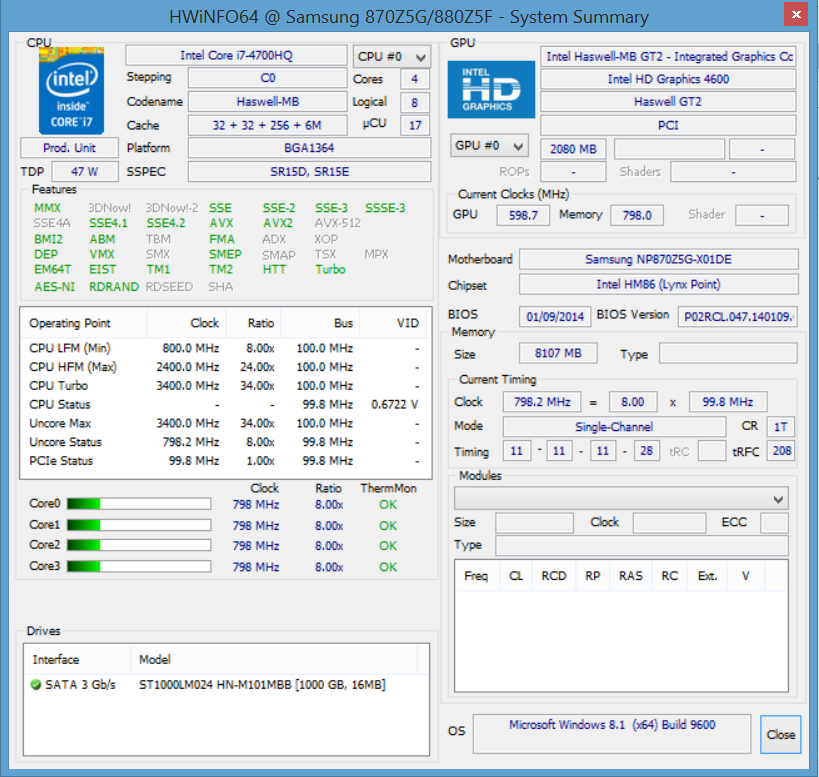This screenshot has height=777, width=819.
Task: Expand the memory Modules dropdown
Action: pyautogui.click(x=621, y=499)
